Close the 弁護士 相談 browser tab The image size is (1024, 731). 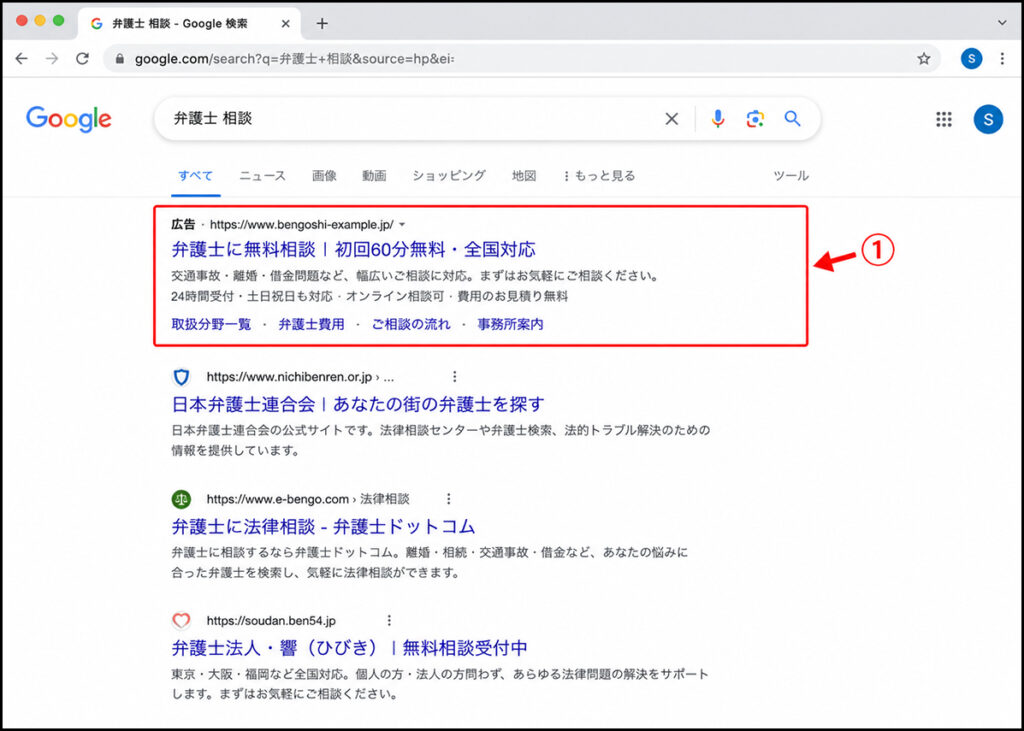point(285,24)
